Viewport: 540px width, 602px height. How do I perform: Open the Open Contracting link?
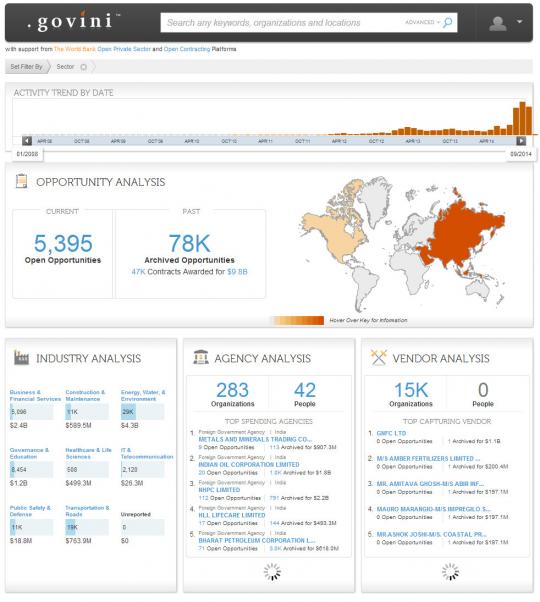pyautogui.click(x=187, y=49)
